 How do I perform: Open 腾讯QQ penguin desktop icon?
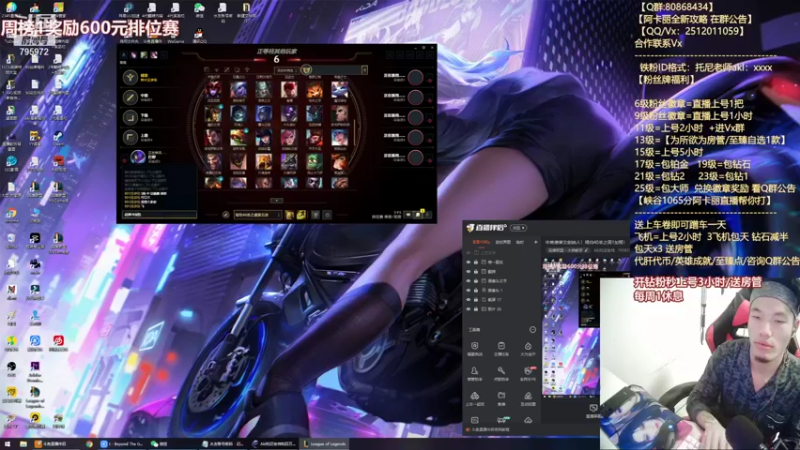click(x=198, y=36)
